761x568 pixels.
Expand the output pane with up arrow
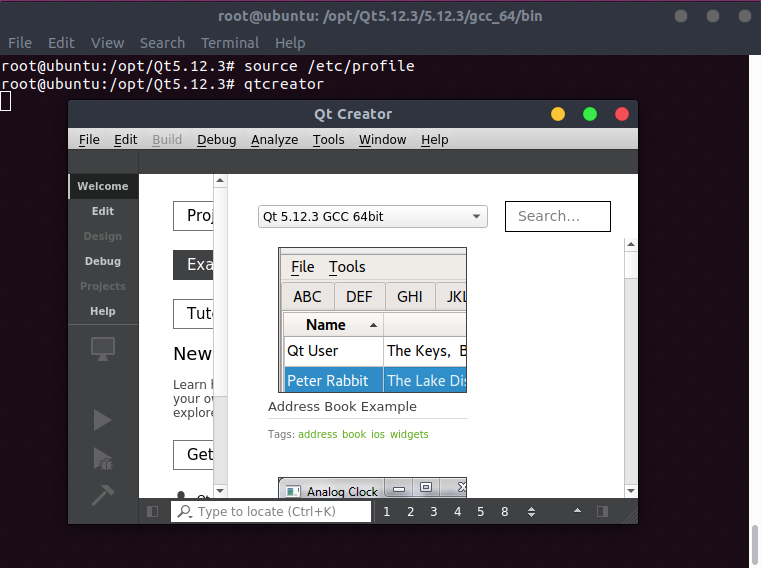click(x=577, y=511)
